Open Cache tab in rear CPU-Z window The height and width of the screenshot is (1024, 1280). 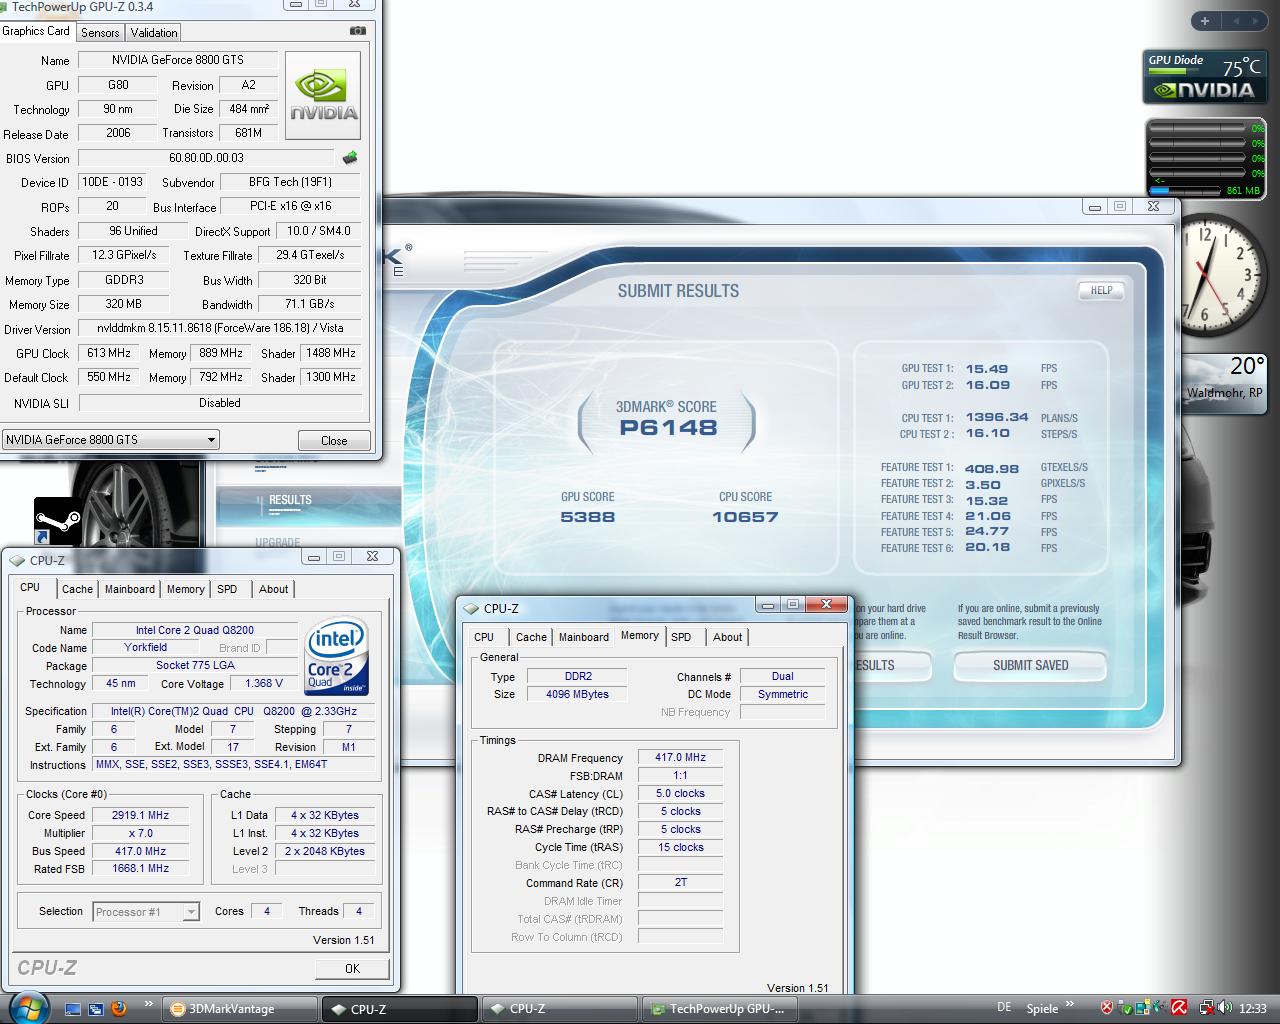[x=77, y=589]
